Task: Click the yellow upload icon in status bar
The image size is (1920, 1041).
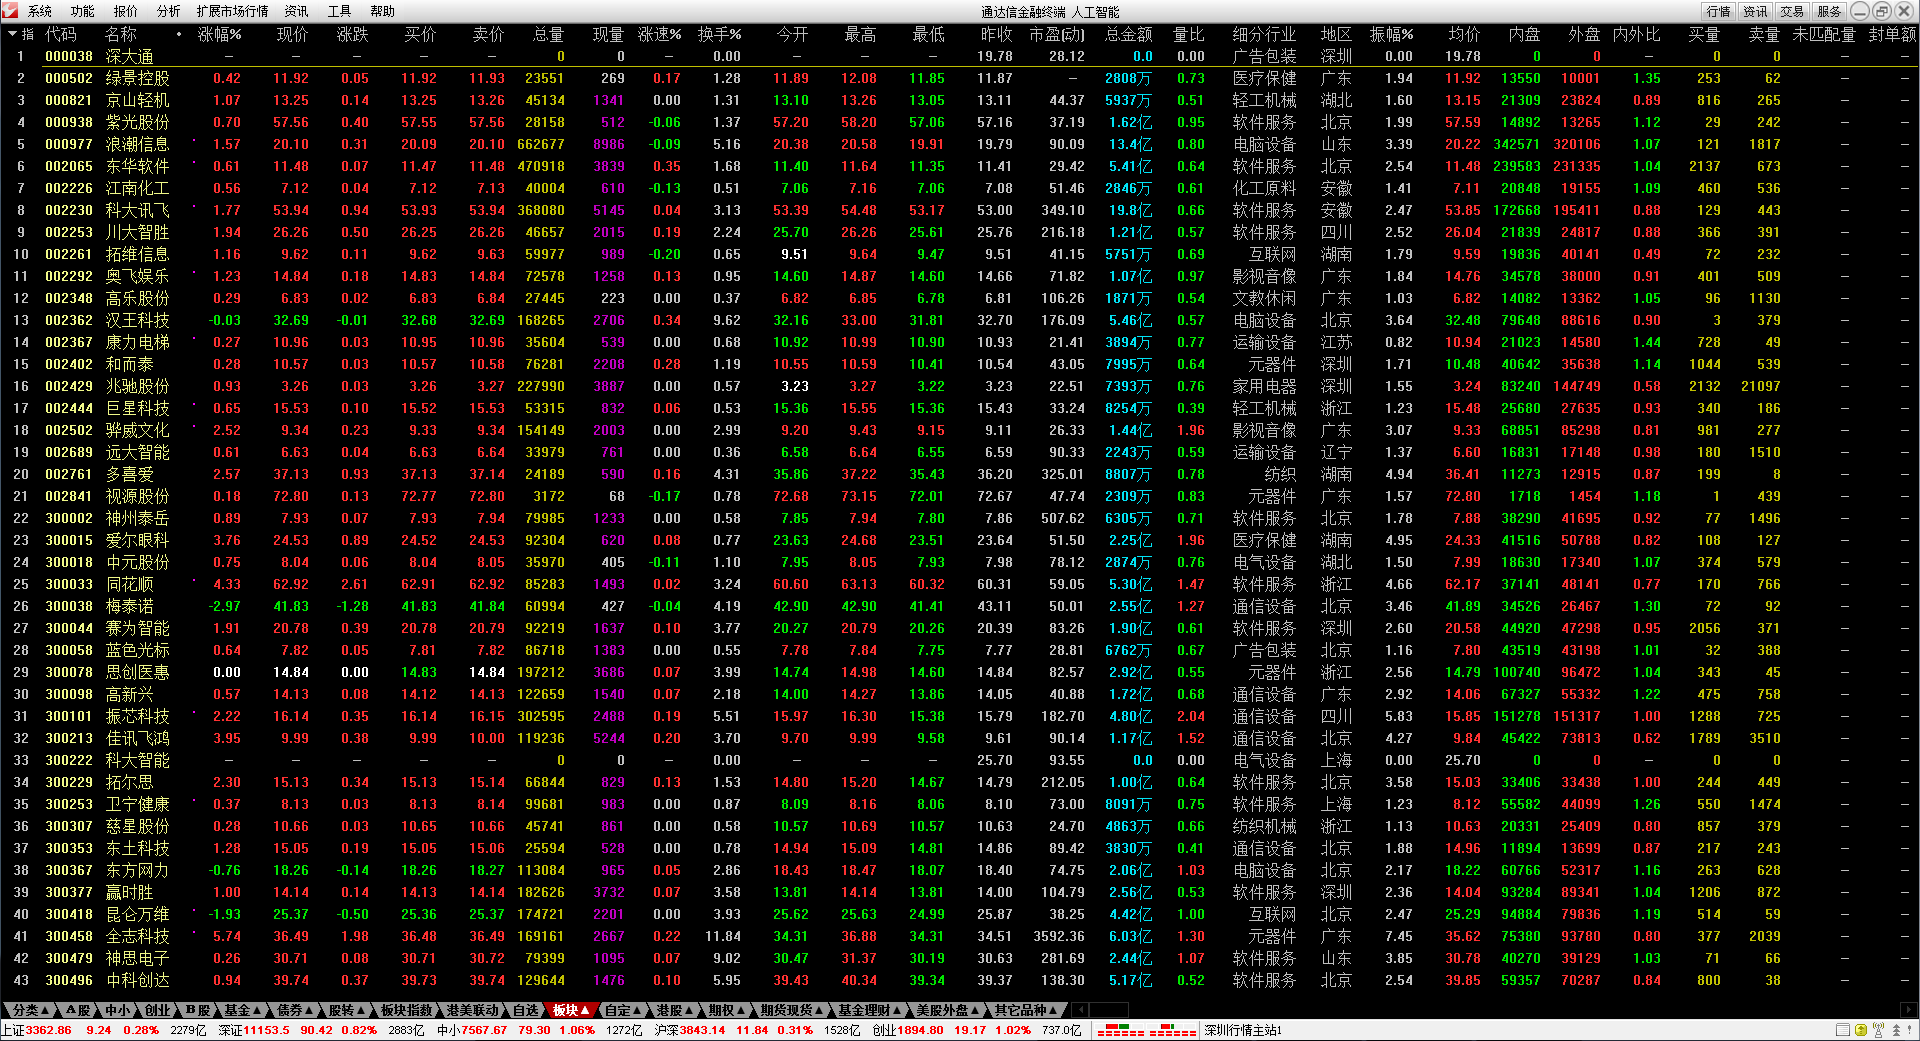Action: point(1860,1030)
